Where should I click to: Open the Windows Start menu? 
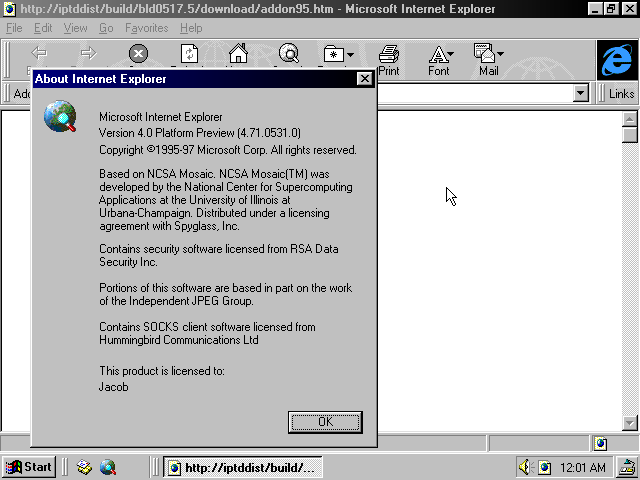[x=28, y=467]
